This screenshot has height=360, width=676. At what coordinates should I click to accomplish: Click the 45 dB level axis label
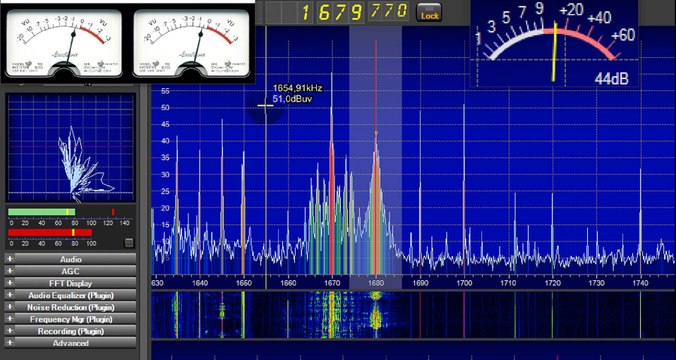(x=165, y=124)
